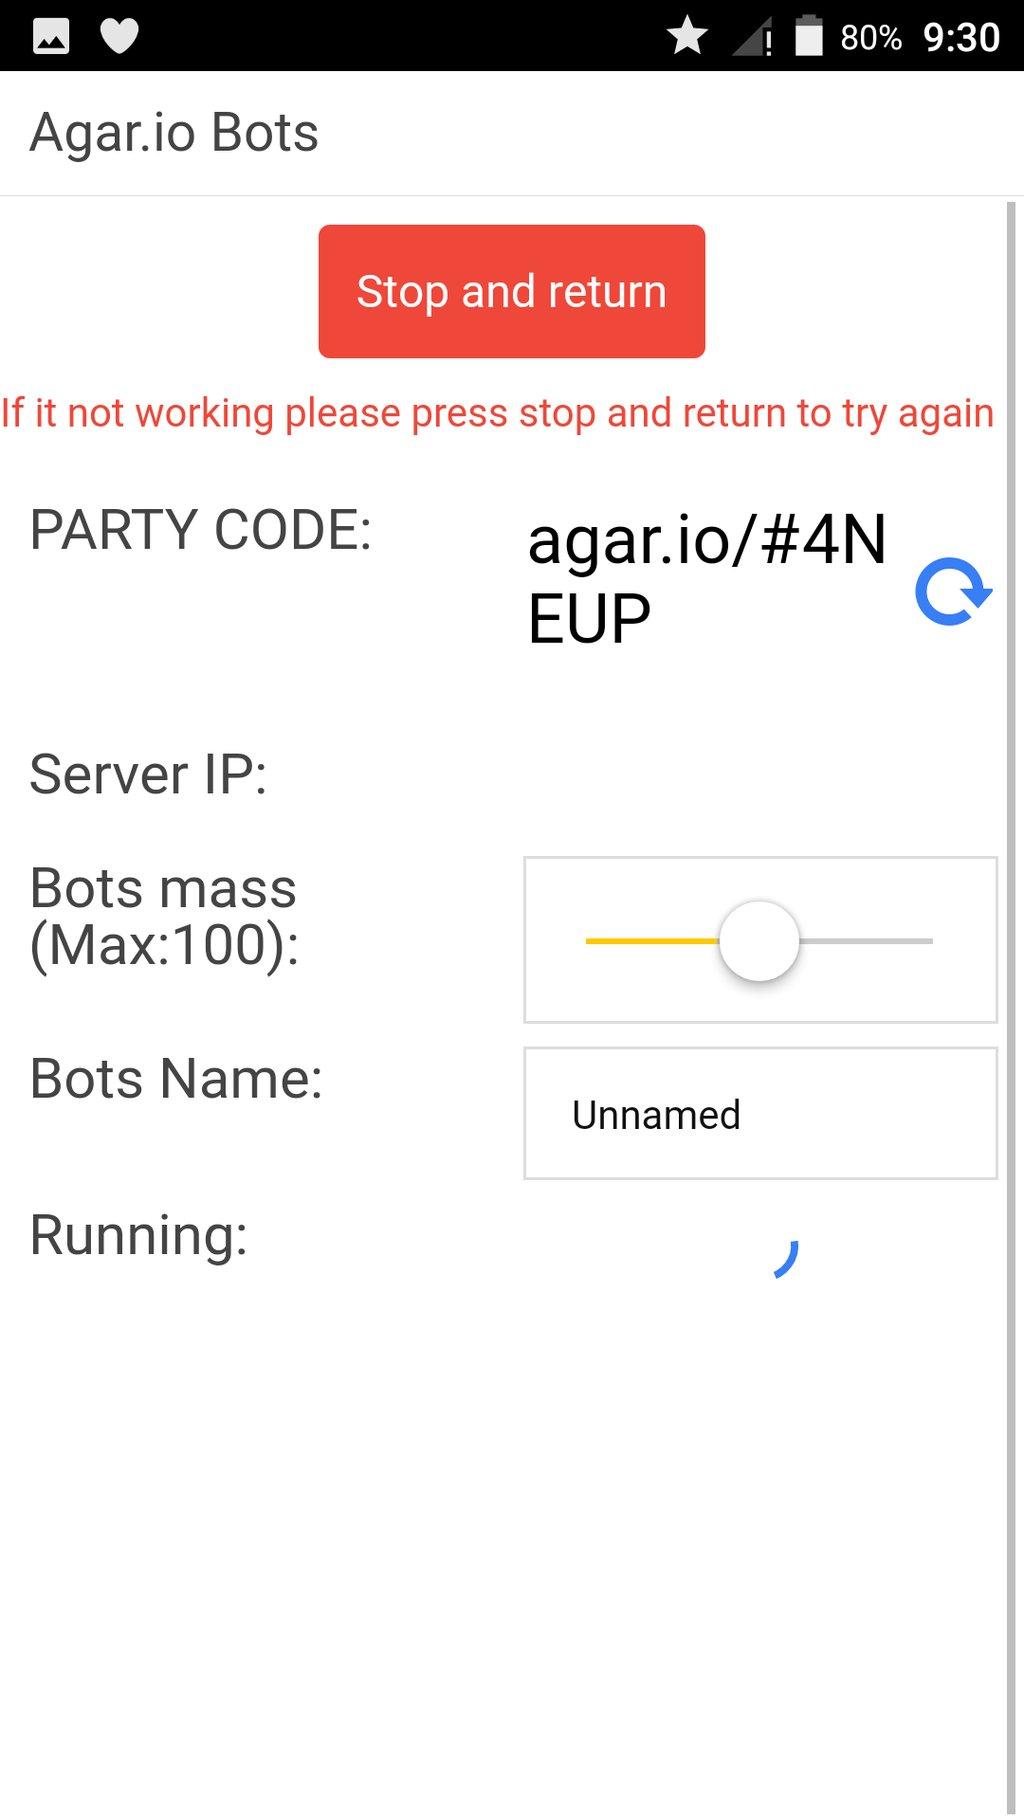Click the Stop and return button
Screen dimensions: 1024x1820
click(x=512, y=291)
